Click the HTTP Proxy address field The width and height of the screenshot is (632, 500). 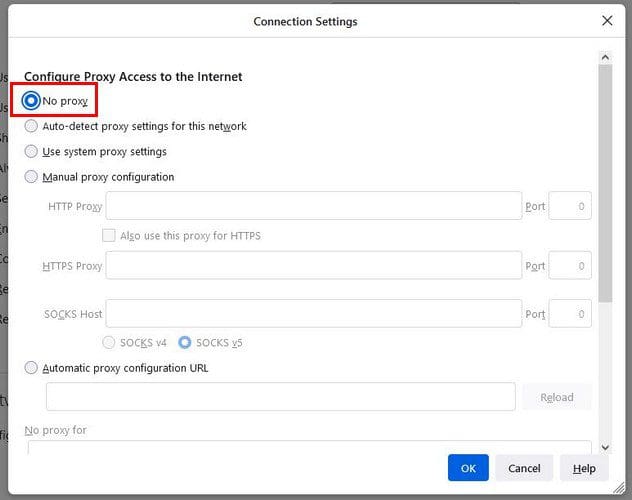(x=314, y=206)
